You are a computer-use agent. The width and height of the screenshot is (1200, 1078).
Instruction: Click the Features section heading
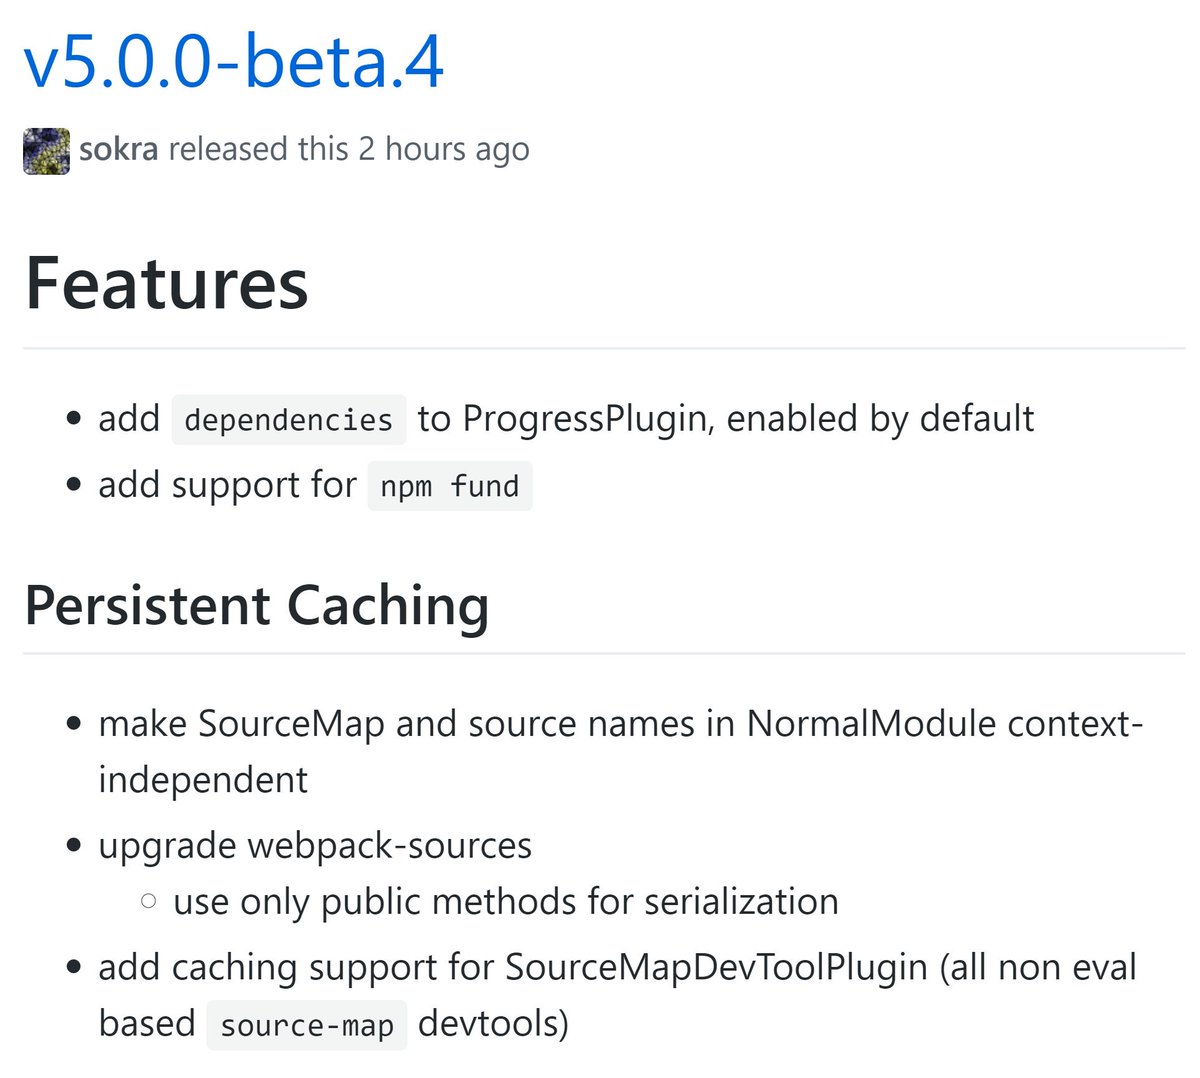pyautogui.click(x=166, y=283)
